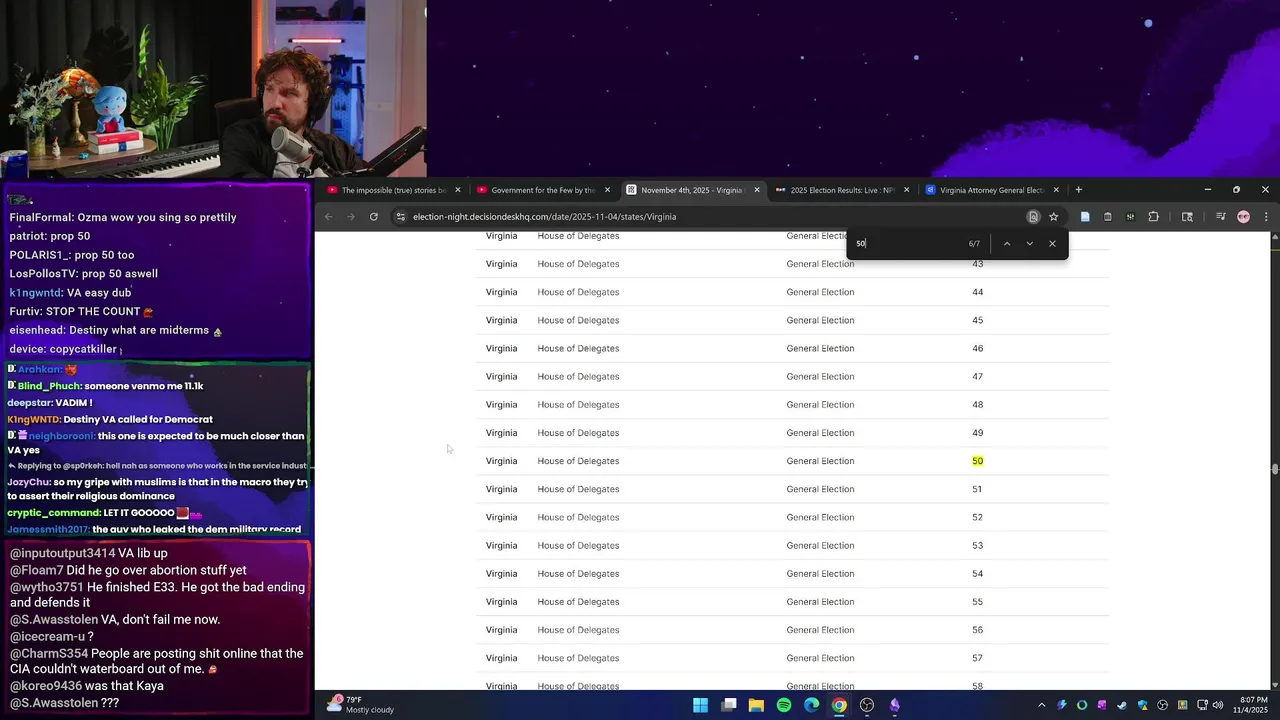Click '@CharmS354' in the bottom chat

[x=49, y=654]
